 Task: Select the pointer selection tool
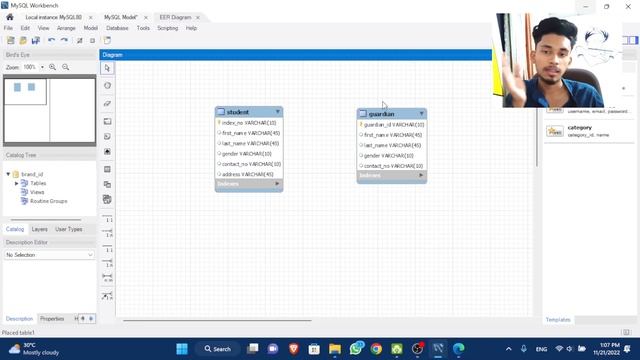(x=107, y=68)
